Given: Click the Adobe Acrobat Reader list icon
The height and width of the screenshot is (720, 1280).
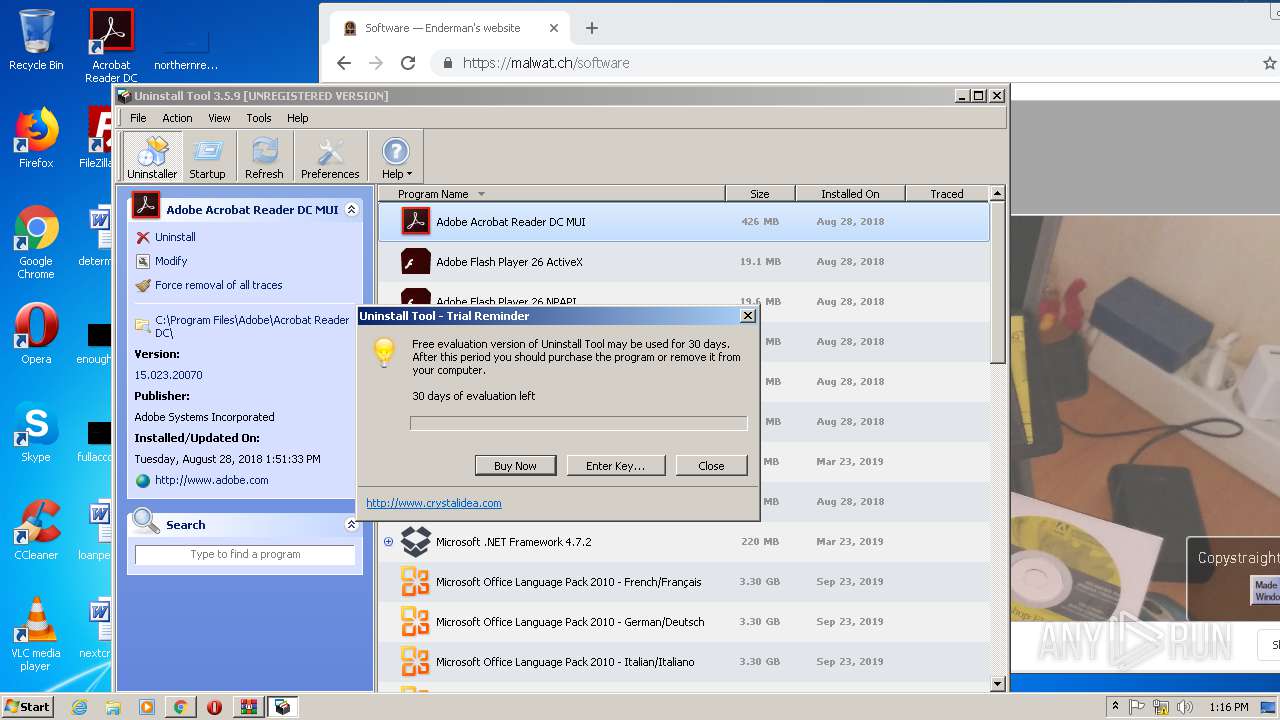Looking at the screenshot, I should click(x=415, y=221).
